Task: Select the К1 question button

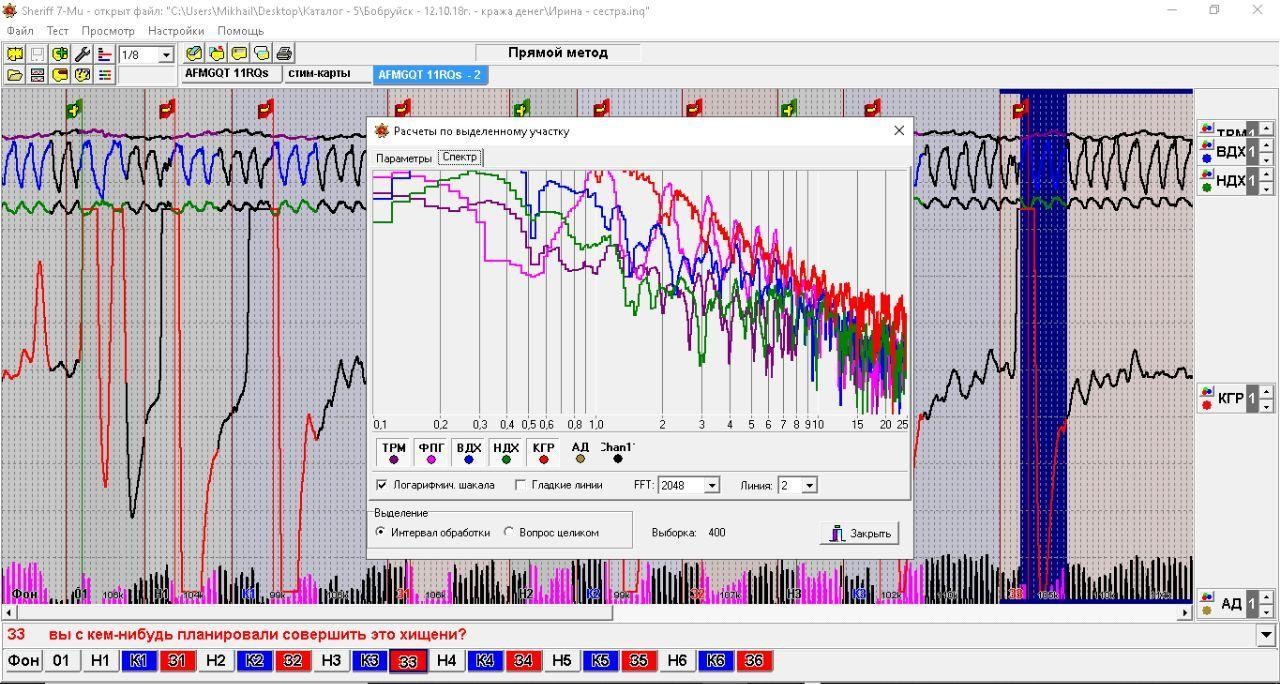Action: (x=138, y=661)
